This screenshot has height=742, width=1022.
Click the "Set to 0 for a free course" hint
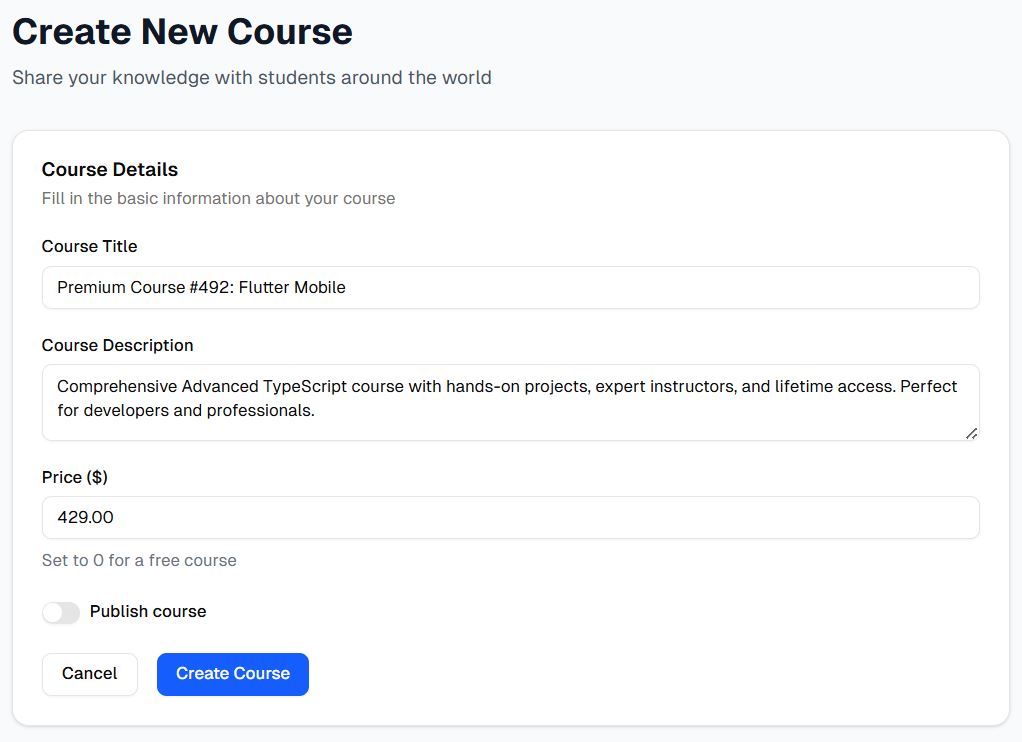coord(139,560)
